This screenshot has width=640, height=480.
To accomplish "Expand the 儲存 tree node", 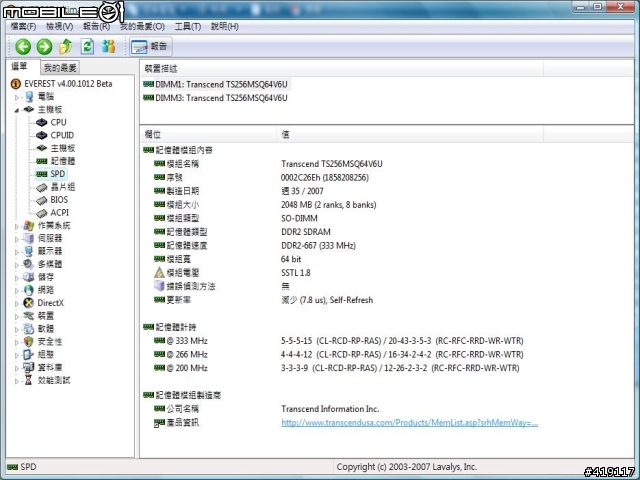I will (17, 278).
